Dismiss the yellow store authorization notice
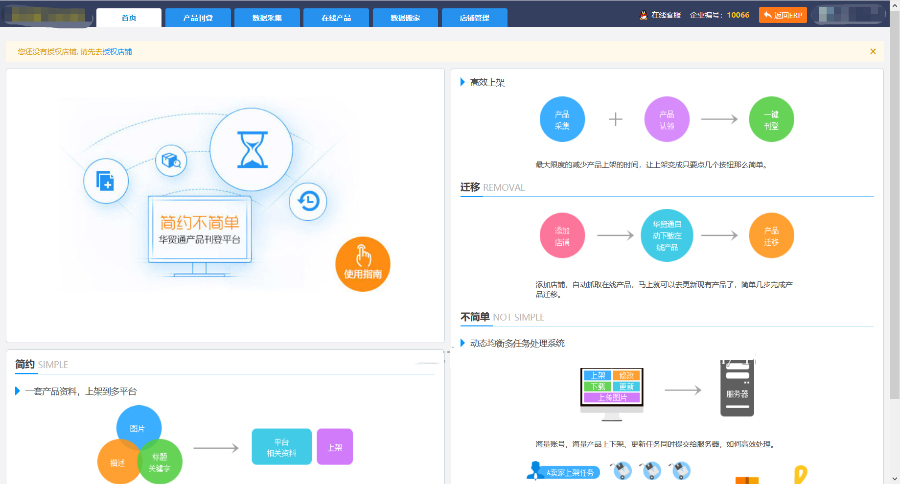Viewport: 900px width, 484px height. pyautogui.click(x=873, y=52)
